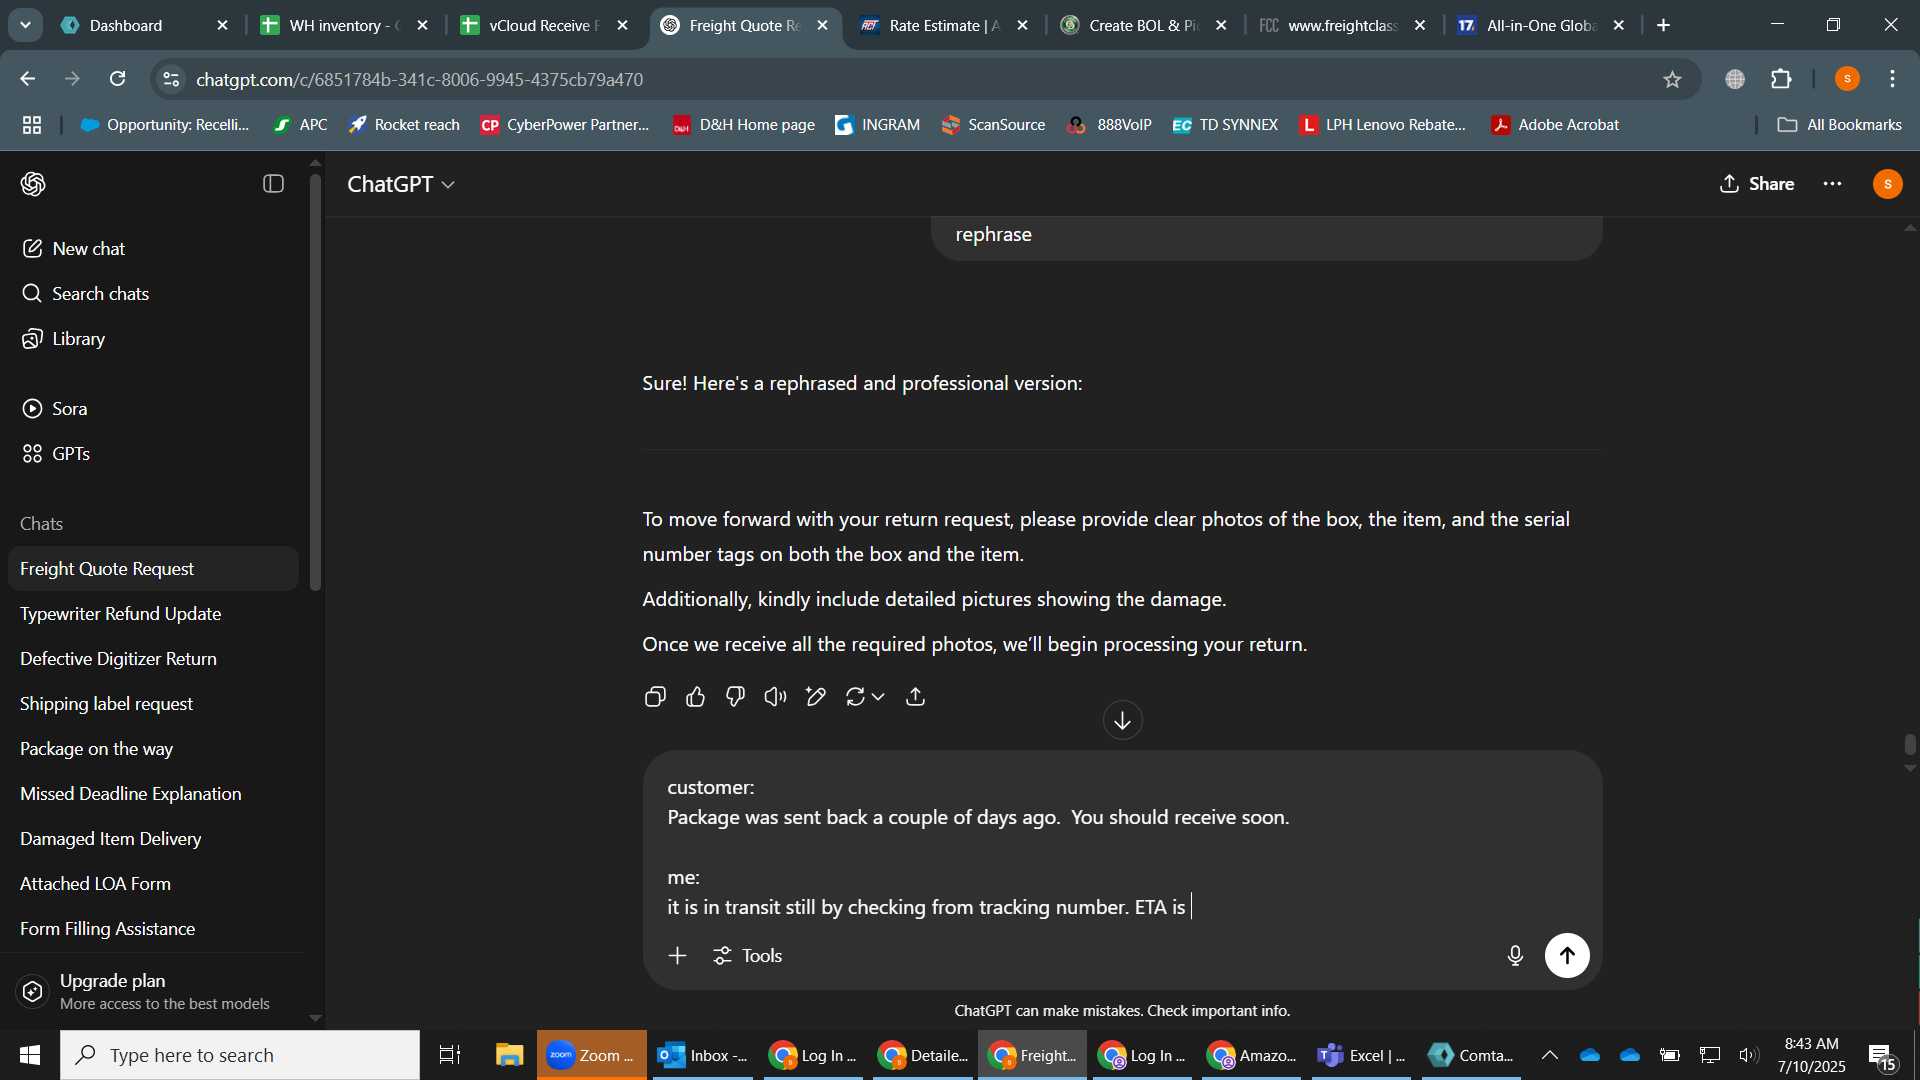Jump to bottom with down-arrow button
Screen dimensions: 1920x1080
pyautogui.click(x=1122, y=720)
